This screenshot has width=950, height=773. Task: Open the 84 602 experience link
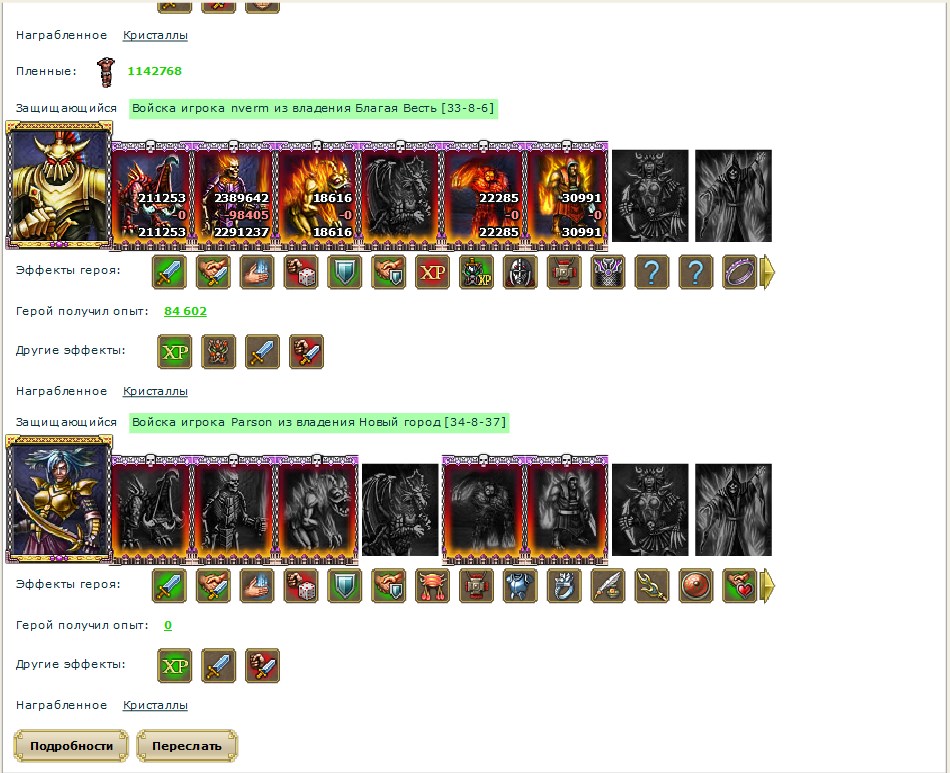185,311
